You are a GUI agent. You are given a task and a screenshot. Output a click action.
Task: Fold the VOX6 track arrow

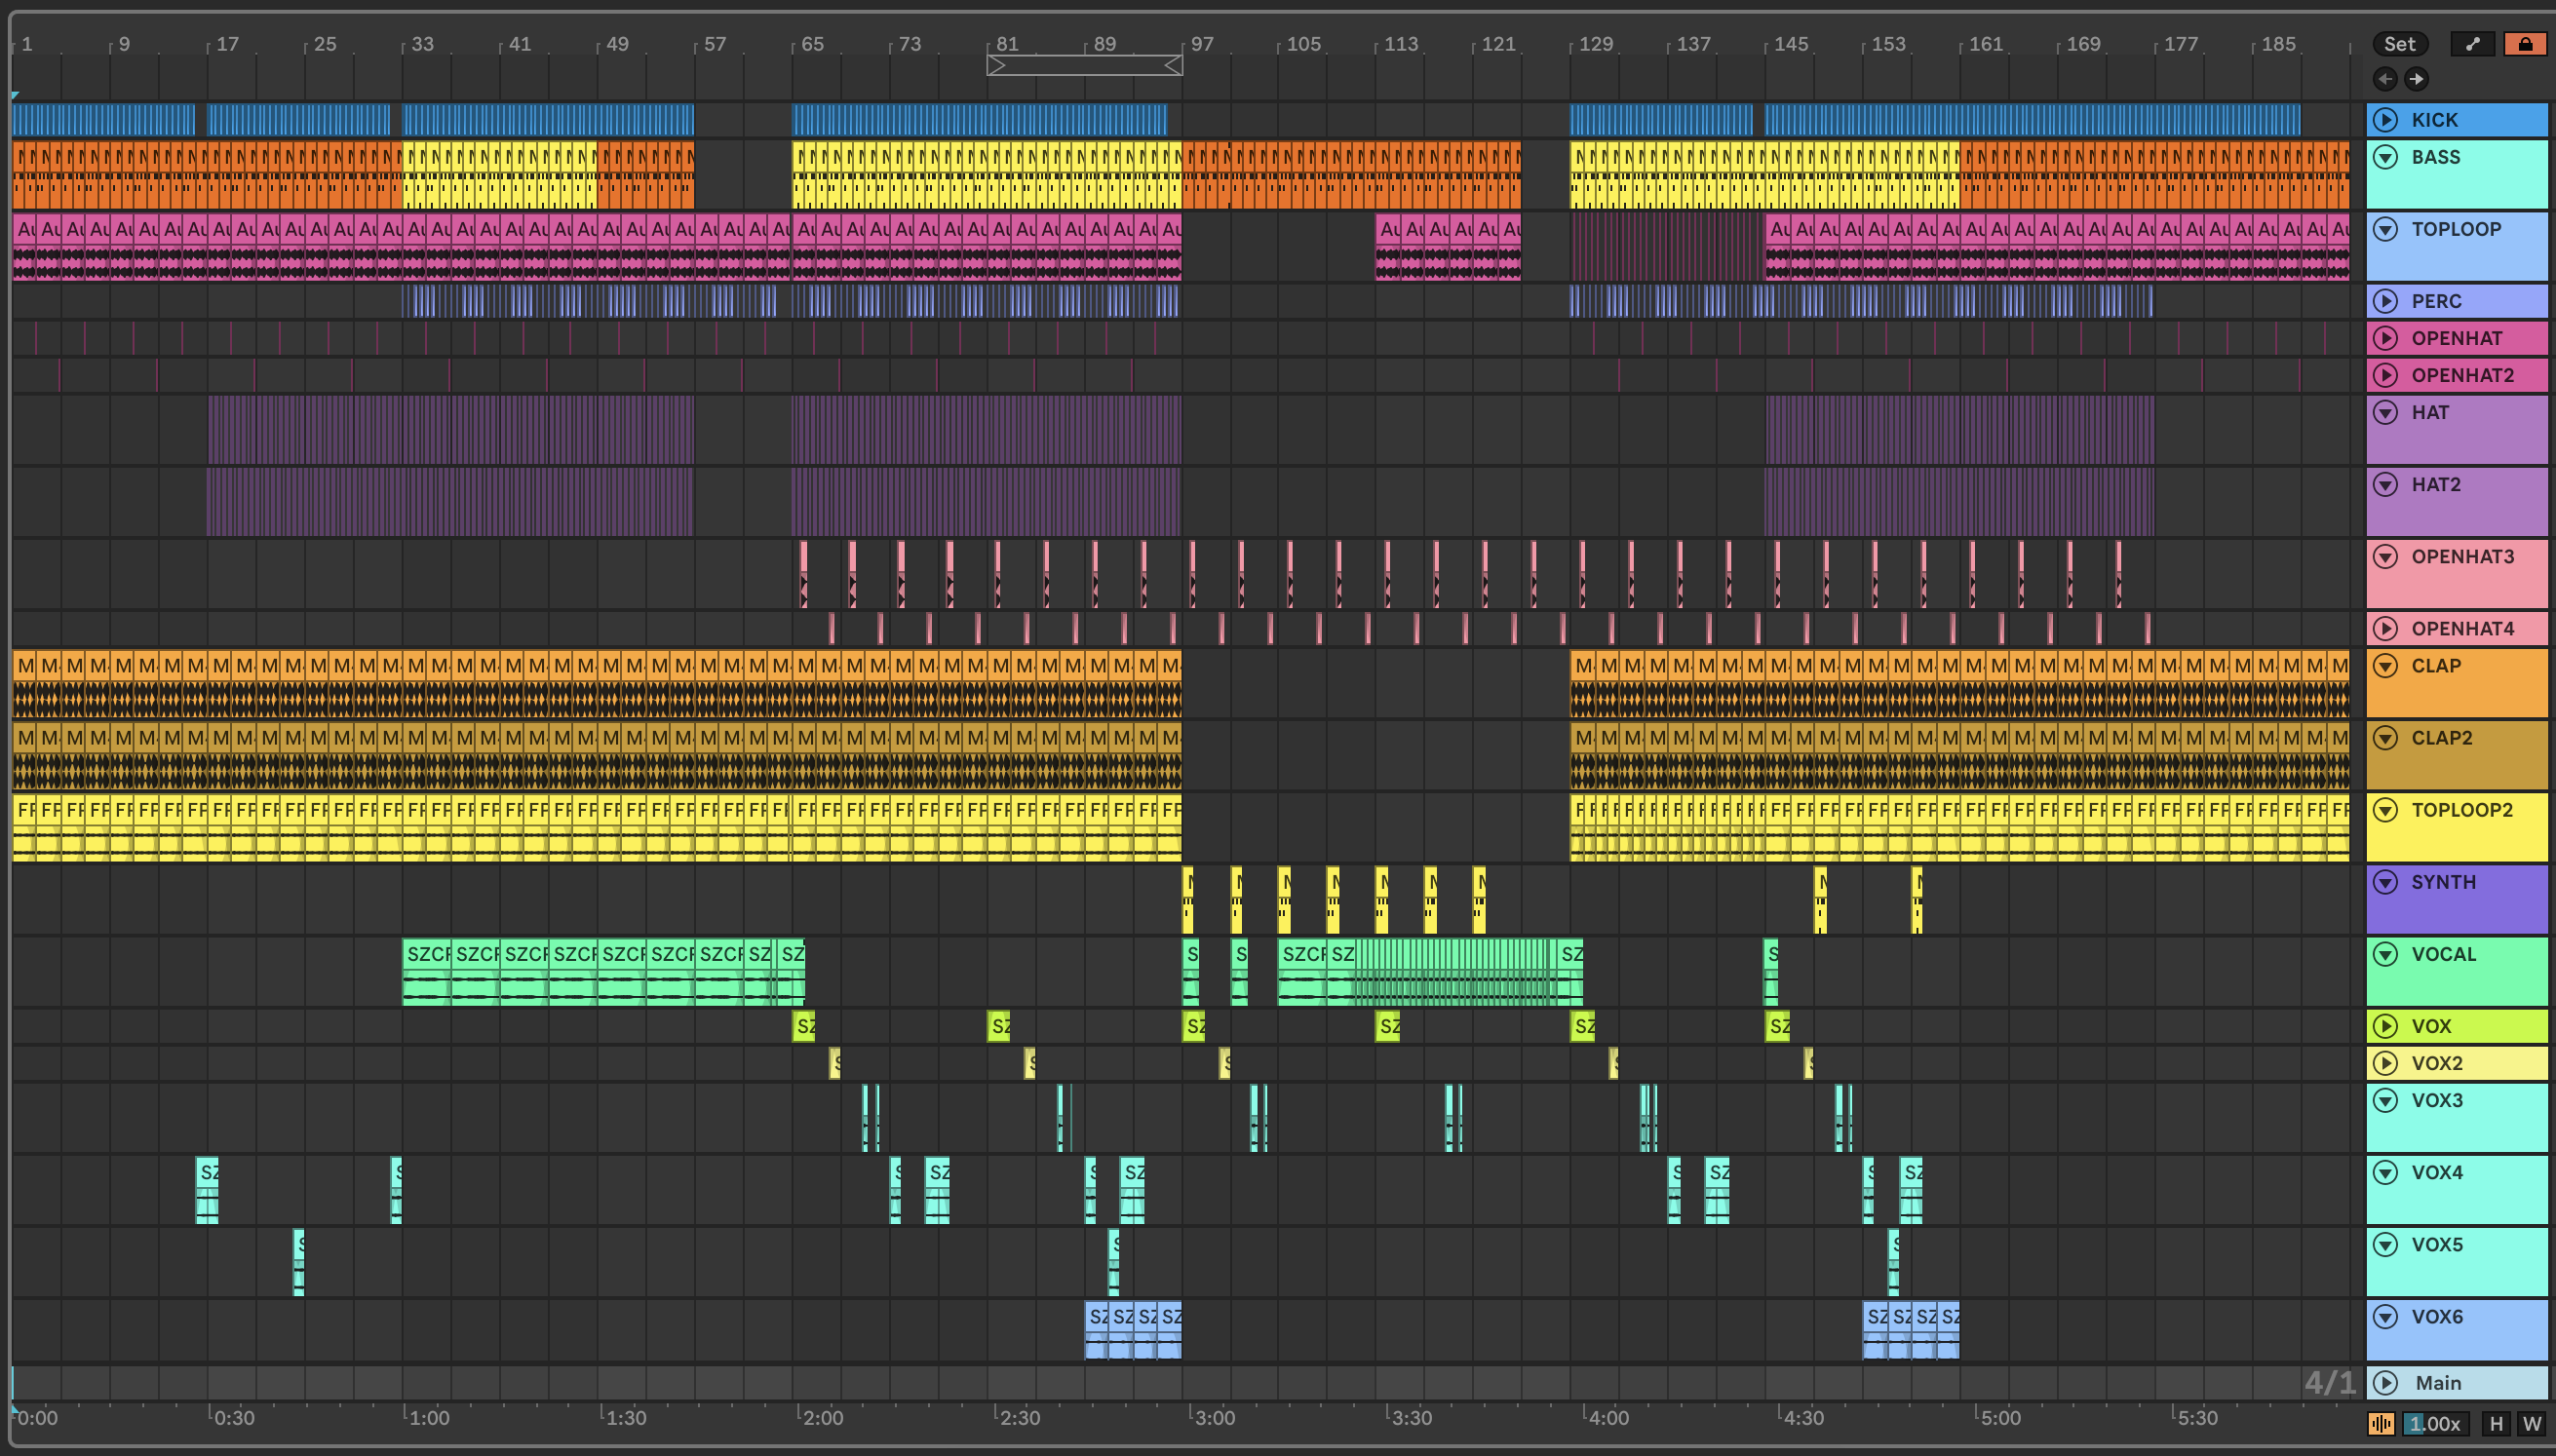click(2385, 1316)
